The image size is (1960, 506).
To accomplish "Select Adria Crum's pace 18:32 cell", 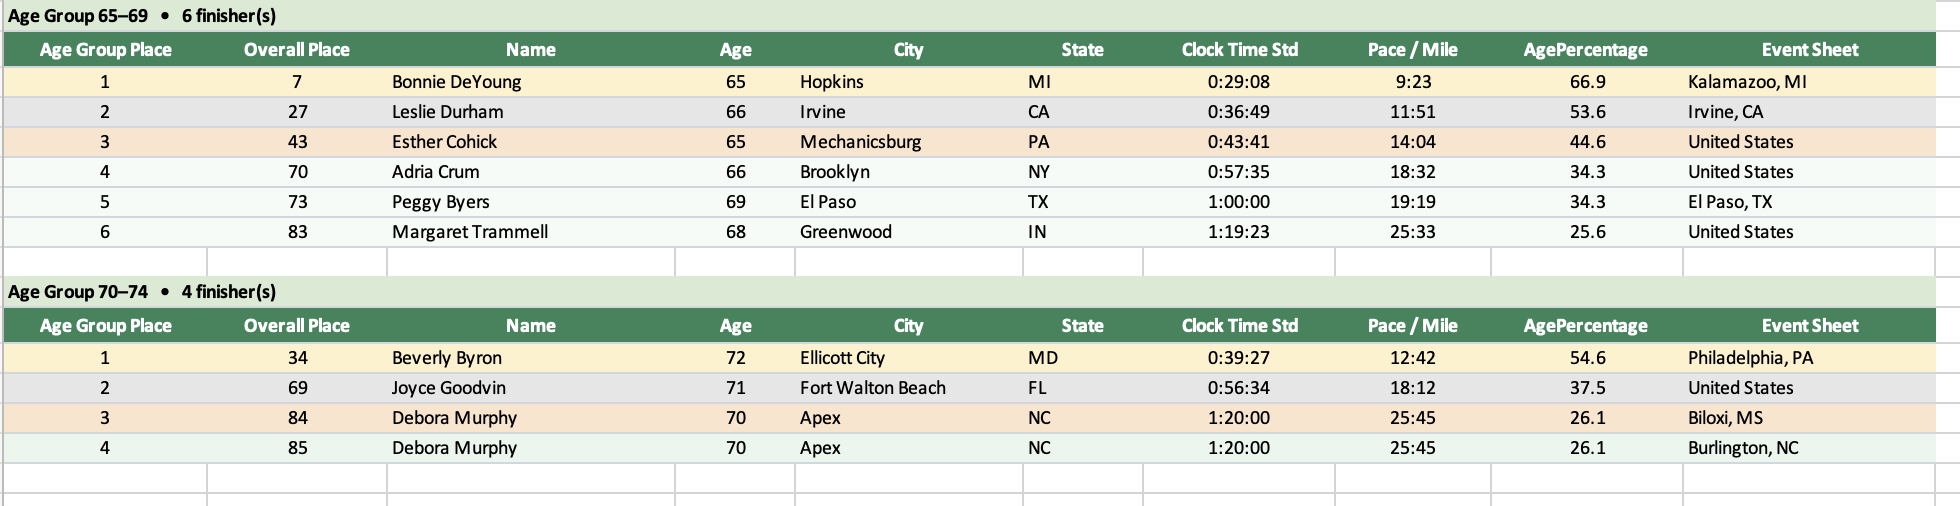I will coord(1412,172).
